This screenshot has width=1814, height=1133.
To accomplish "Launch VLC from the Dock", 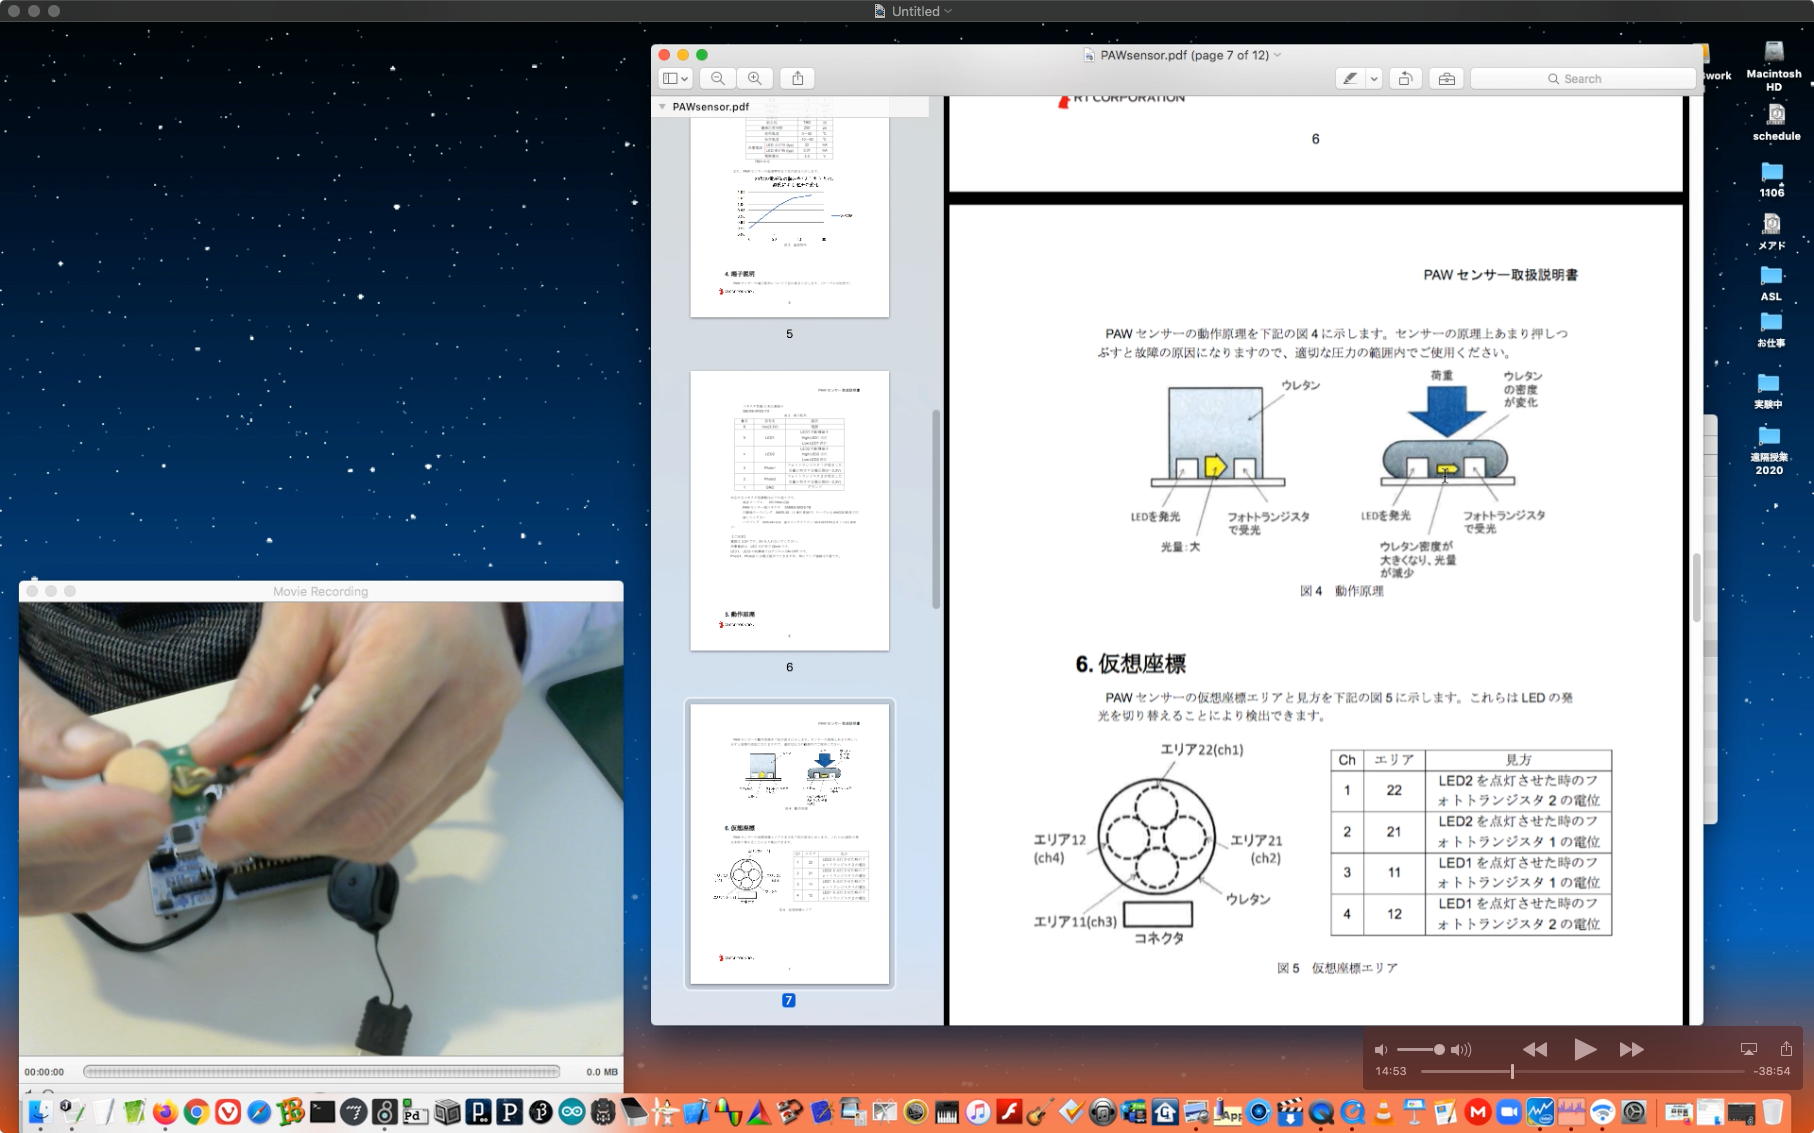I will pos(1384,1111).
